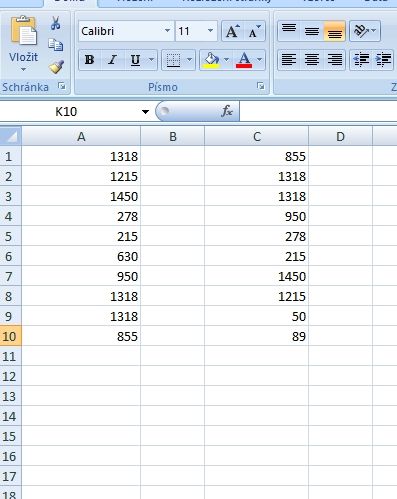The height and width of the screenshot is (499, 397).
Task: Apply red font color
Action: pyautogui.click(x=244, y=60)
